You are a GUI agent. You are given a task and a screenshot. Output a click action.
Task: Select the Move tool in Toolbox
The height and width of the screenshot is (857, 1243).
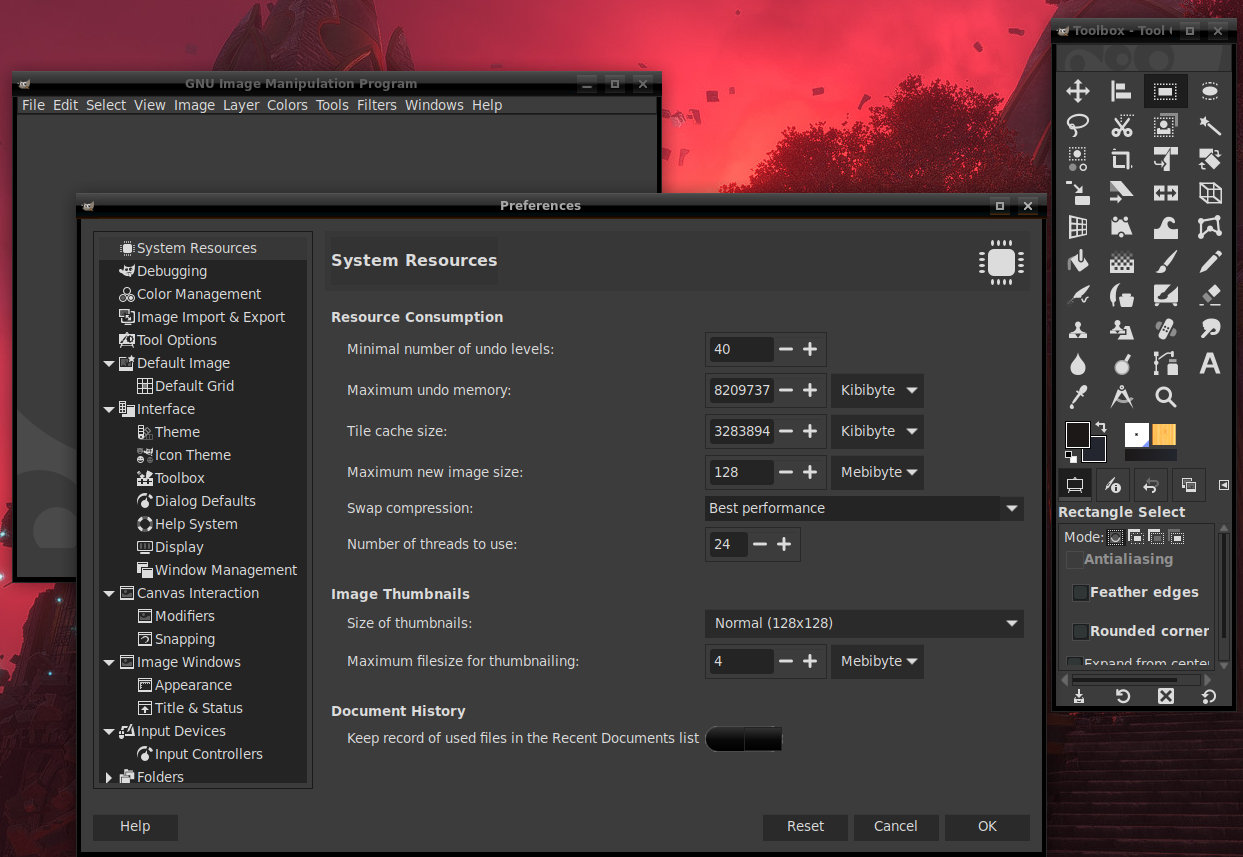click(x=1078, y=92)
